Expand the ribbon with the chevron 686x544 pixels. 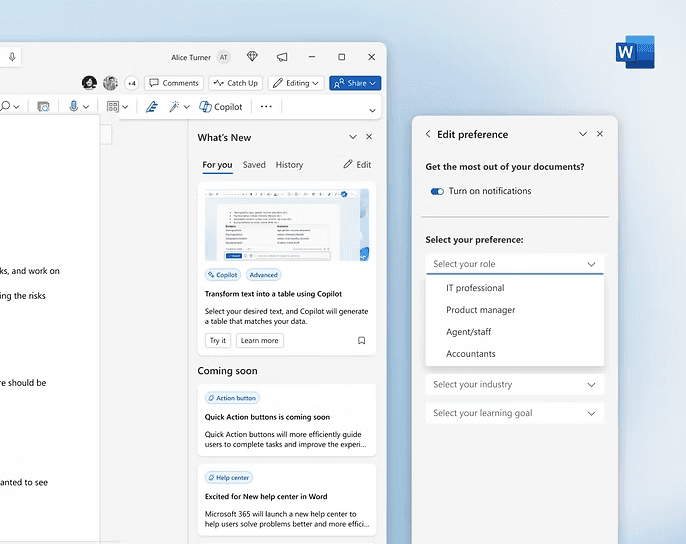click(x=372, y=110)
